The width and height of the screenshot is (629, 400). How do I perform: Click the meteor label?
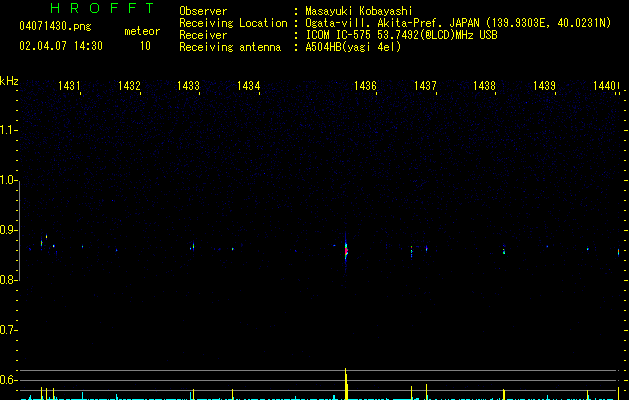[142, 31]
